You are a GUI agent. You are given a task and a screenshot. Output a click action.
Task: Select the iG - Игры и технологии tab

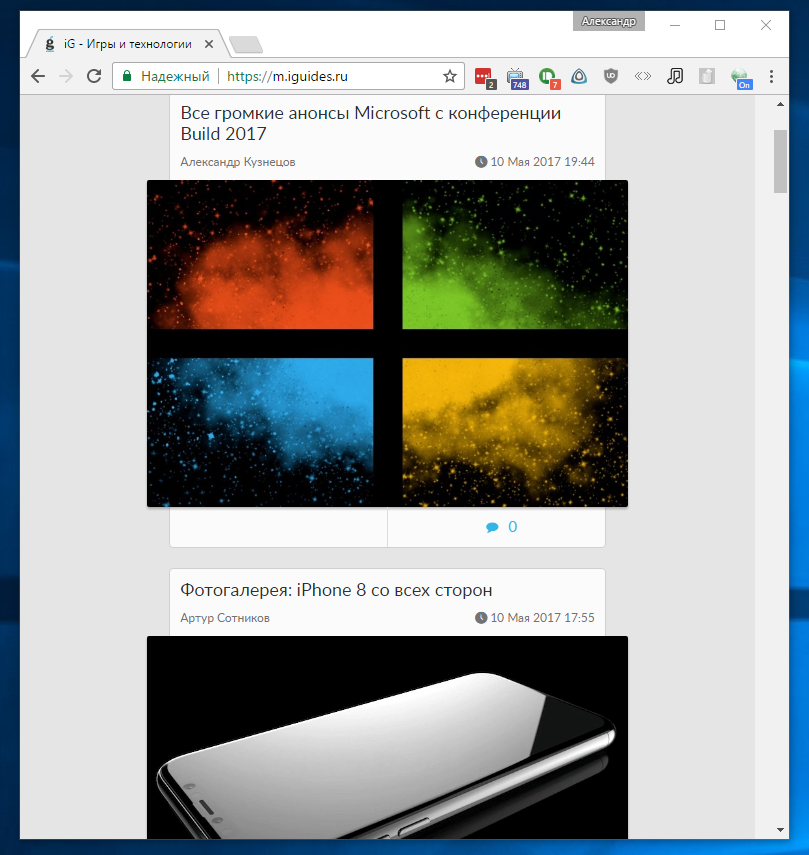click(x=120, y=44)
